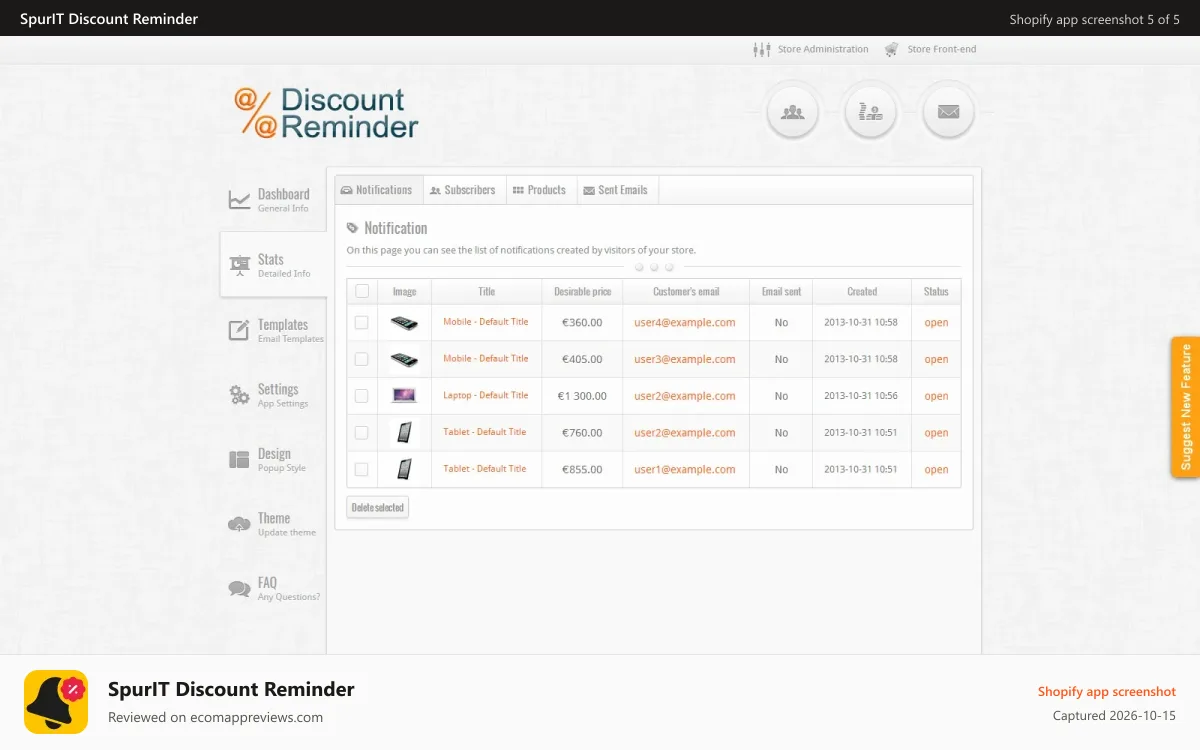The image size is (1200, 750).
Task: Click open status in the Laptop row
Action: pos(936,396)
